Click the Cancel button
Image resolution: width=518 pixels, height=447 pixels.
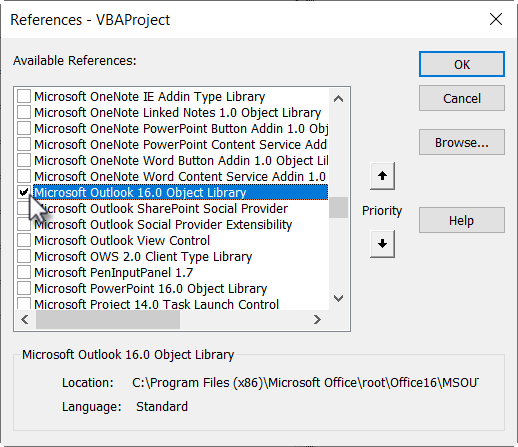tap(462, 98)
